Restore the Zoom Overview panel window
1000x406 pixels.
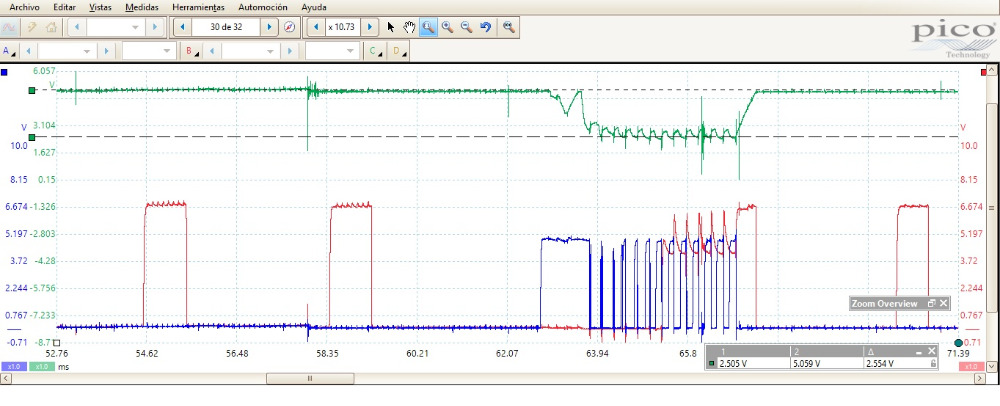931,303
